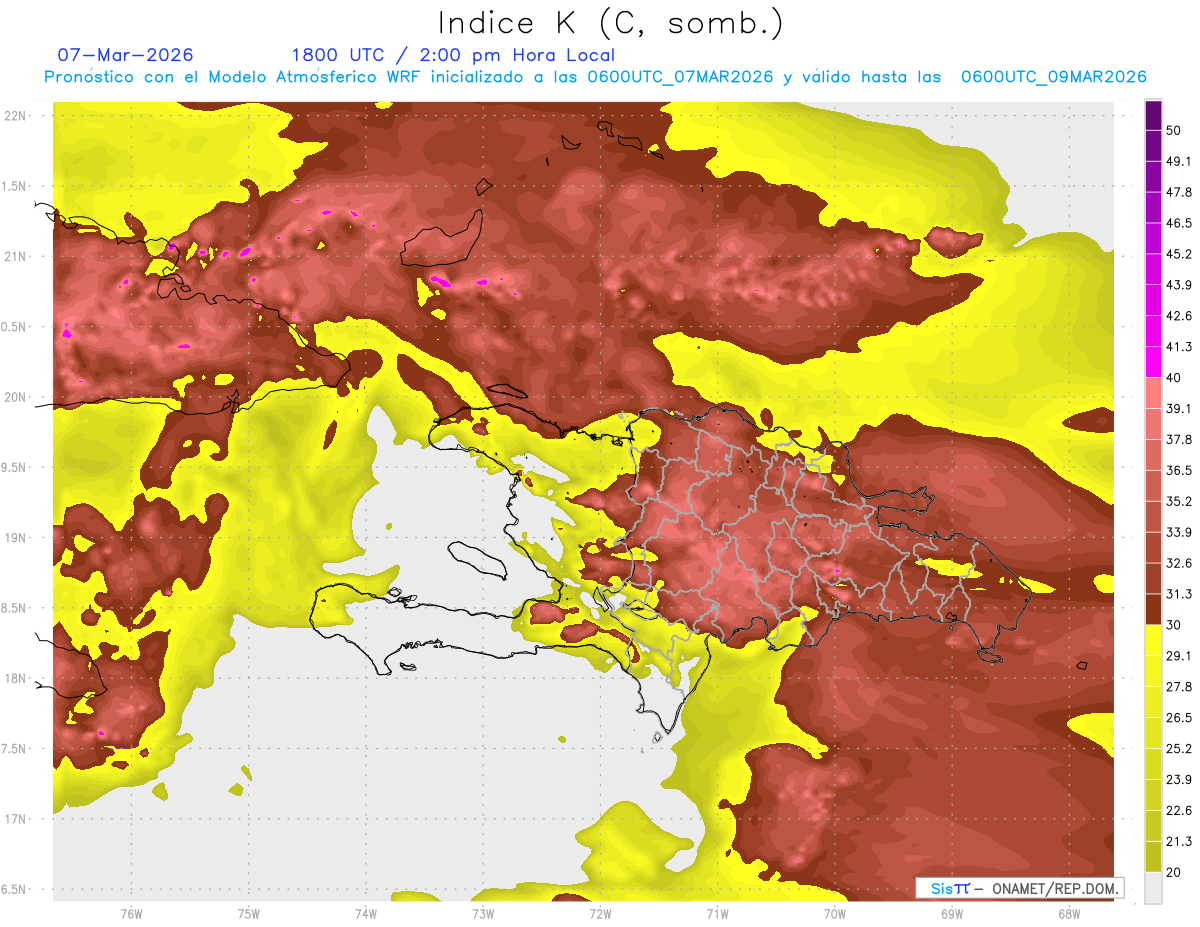Click the legend value 27.8
Viewport: 1200px width, 927px height.
tap(1179, 687)
